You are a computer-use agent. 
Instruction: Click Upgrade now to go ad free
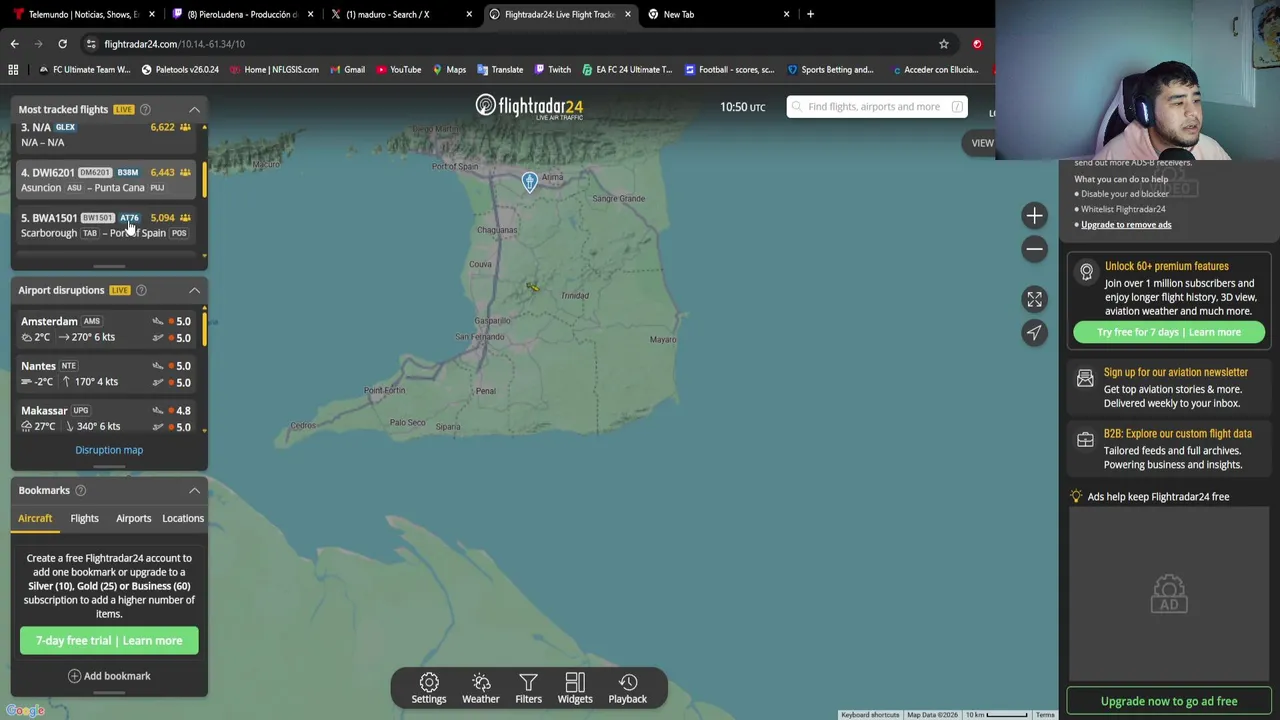(1168, 701)
